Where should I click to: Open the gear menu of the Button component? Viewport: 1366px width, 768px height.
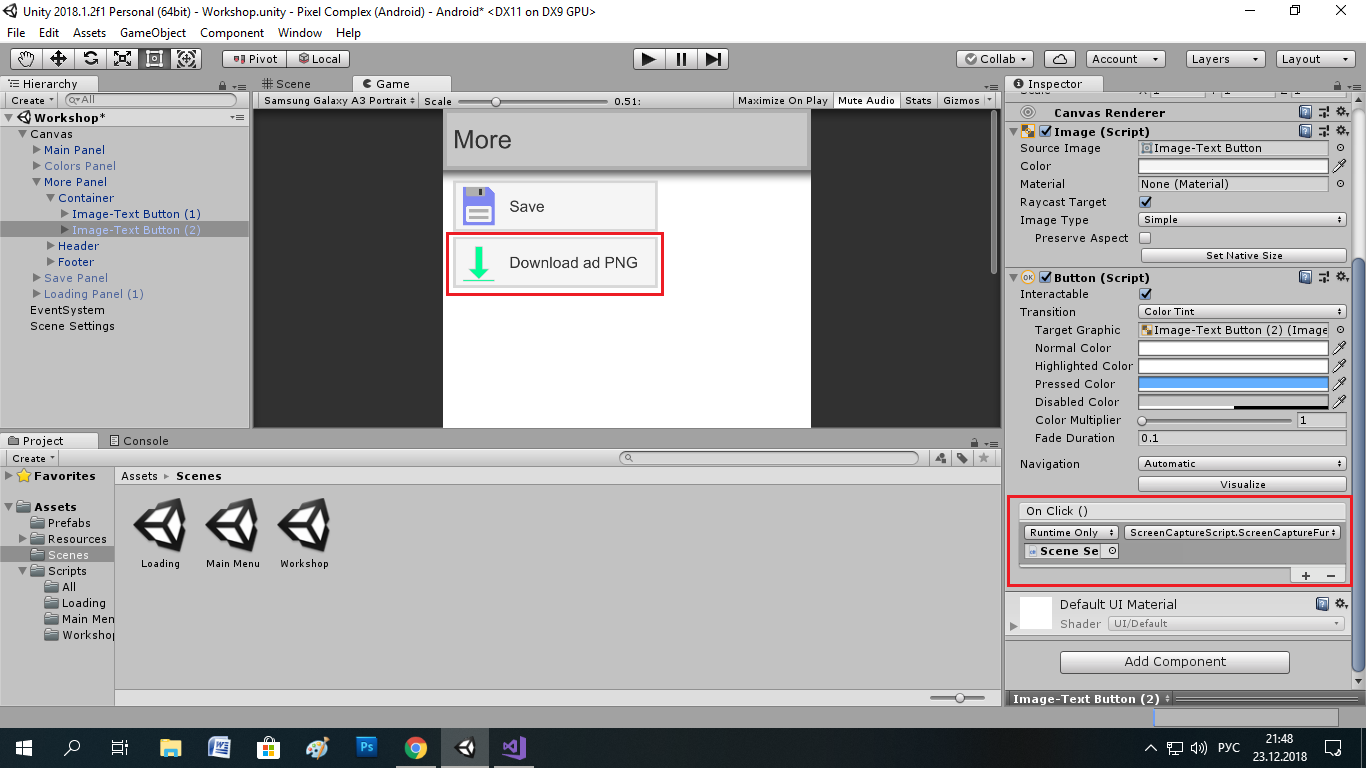(1340, 277)
